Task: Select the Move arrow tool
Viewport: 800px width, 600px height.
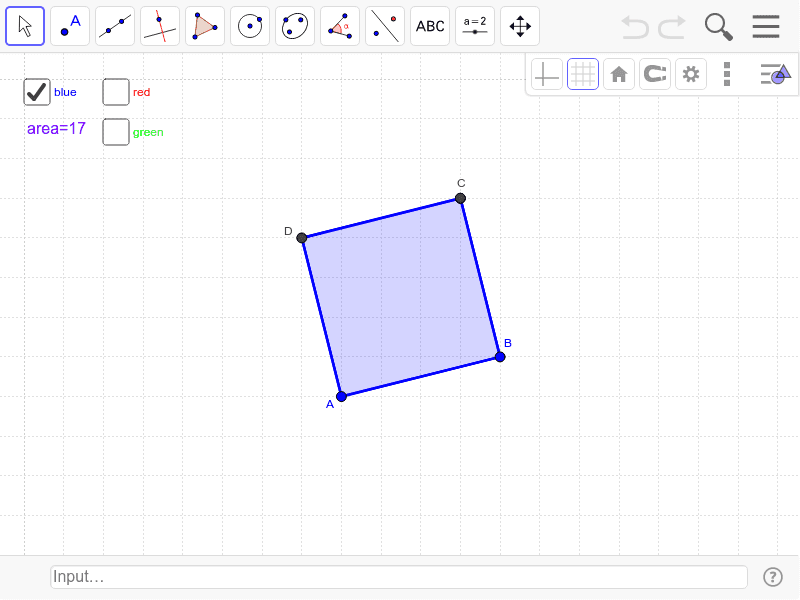Action: click(25, 26)
